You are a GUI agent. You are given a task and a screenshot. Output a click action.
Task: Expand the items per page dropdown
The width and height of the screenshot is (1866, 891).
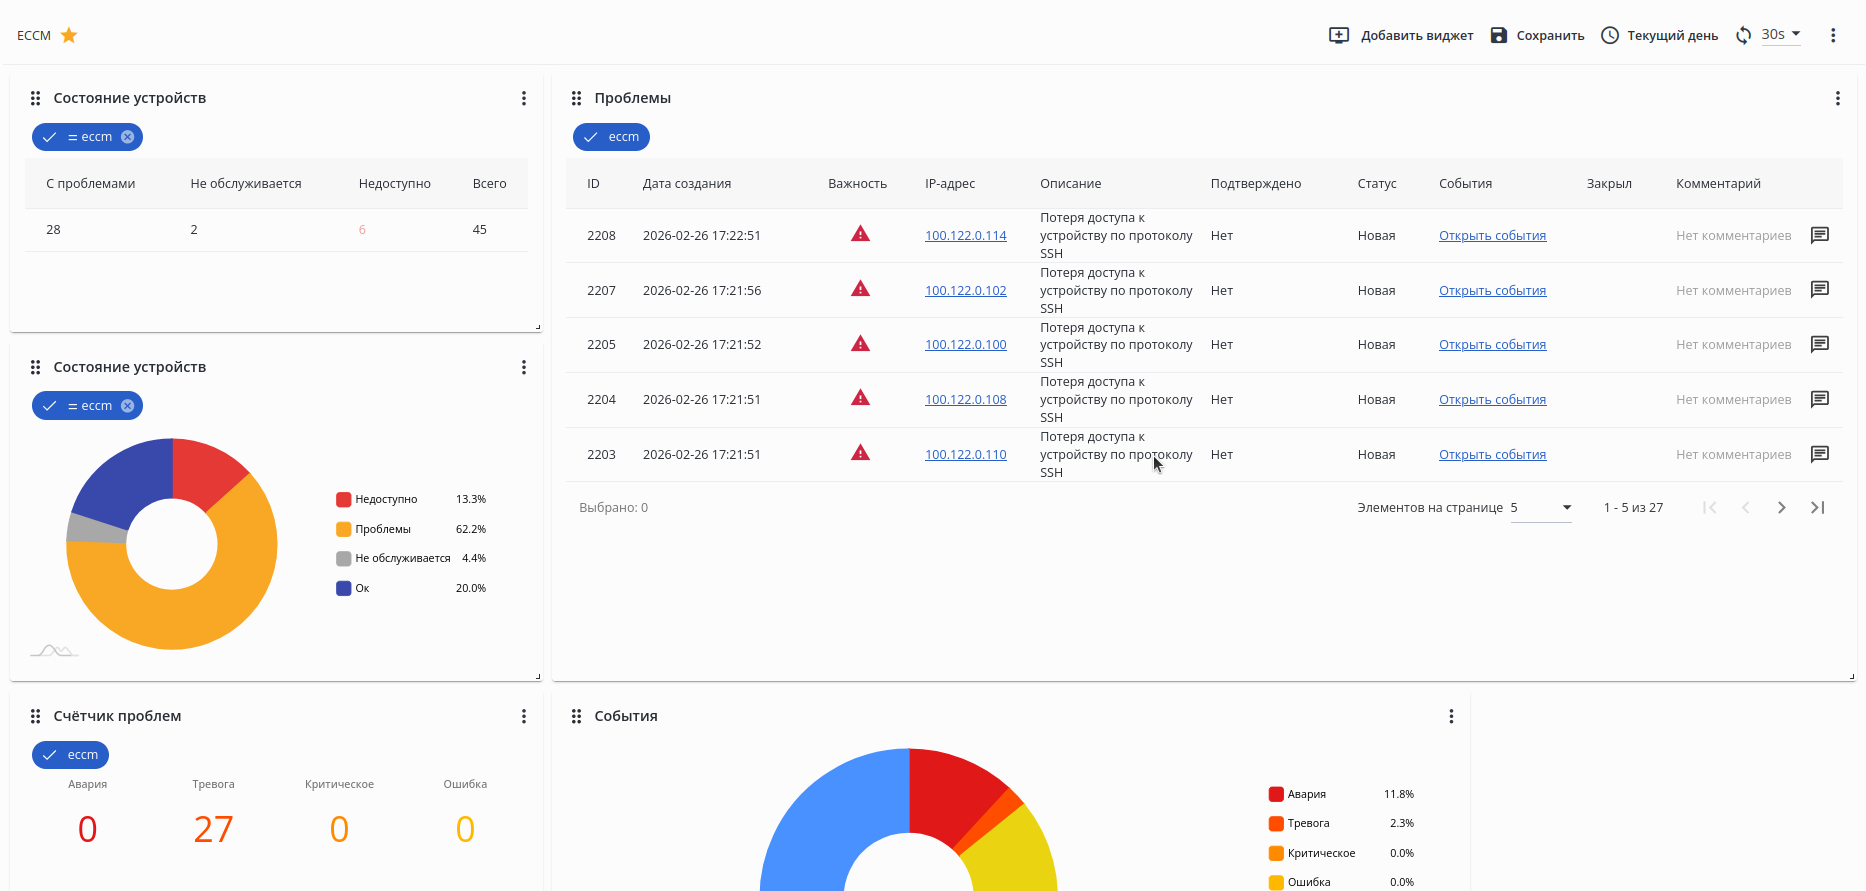point(1541,508)
